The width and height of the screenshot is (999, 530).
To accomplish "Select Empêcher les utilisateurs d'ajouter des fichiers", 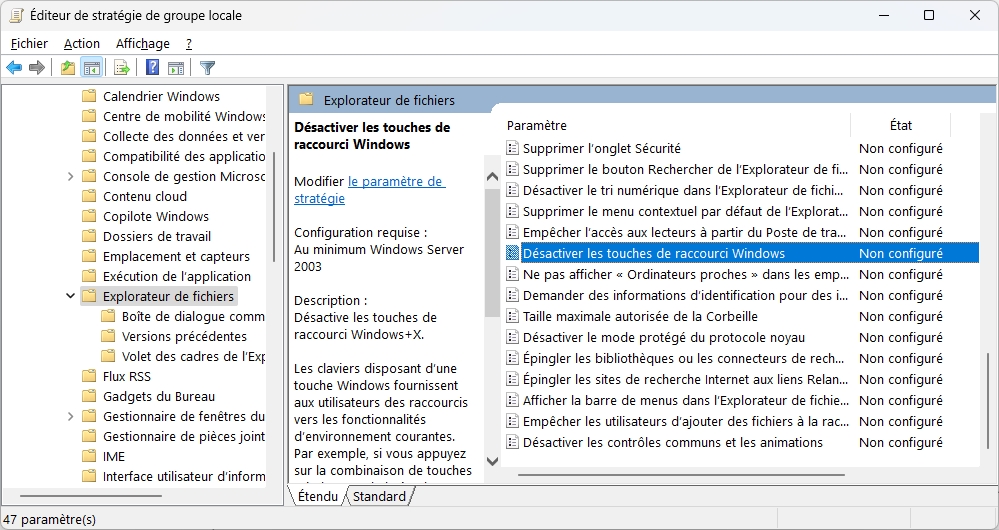I will pos(686,422).
